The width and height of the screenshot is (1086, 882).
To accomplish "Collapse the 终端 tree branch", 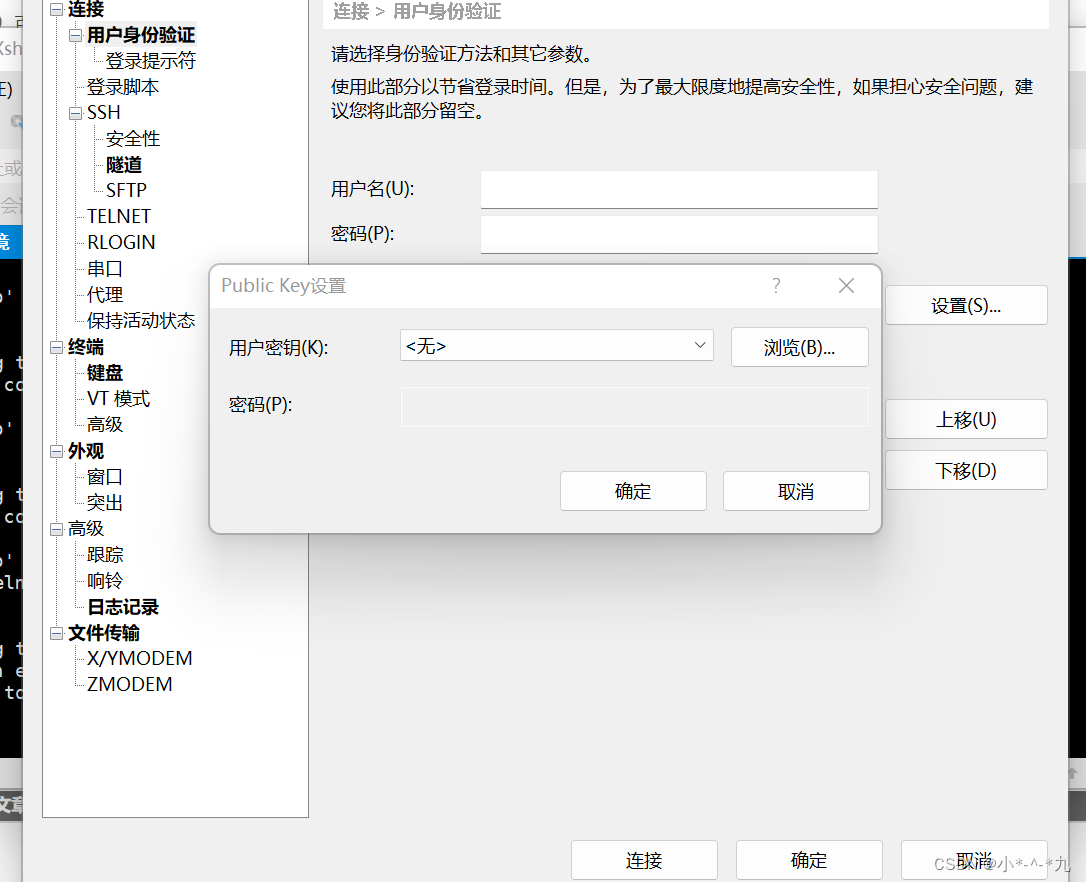I will (x=57, y=347).
